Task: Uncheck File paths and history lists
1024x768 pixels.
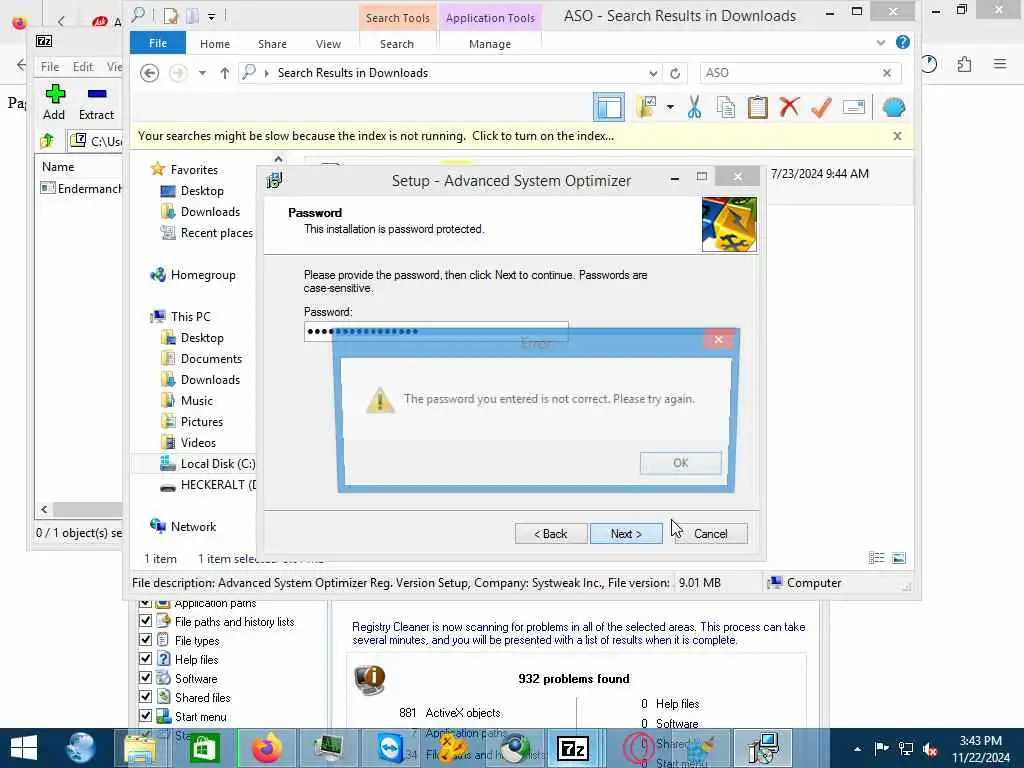Action: click(x=146, y=621)
